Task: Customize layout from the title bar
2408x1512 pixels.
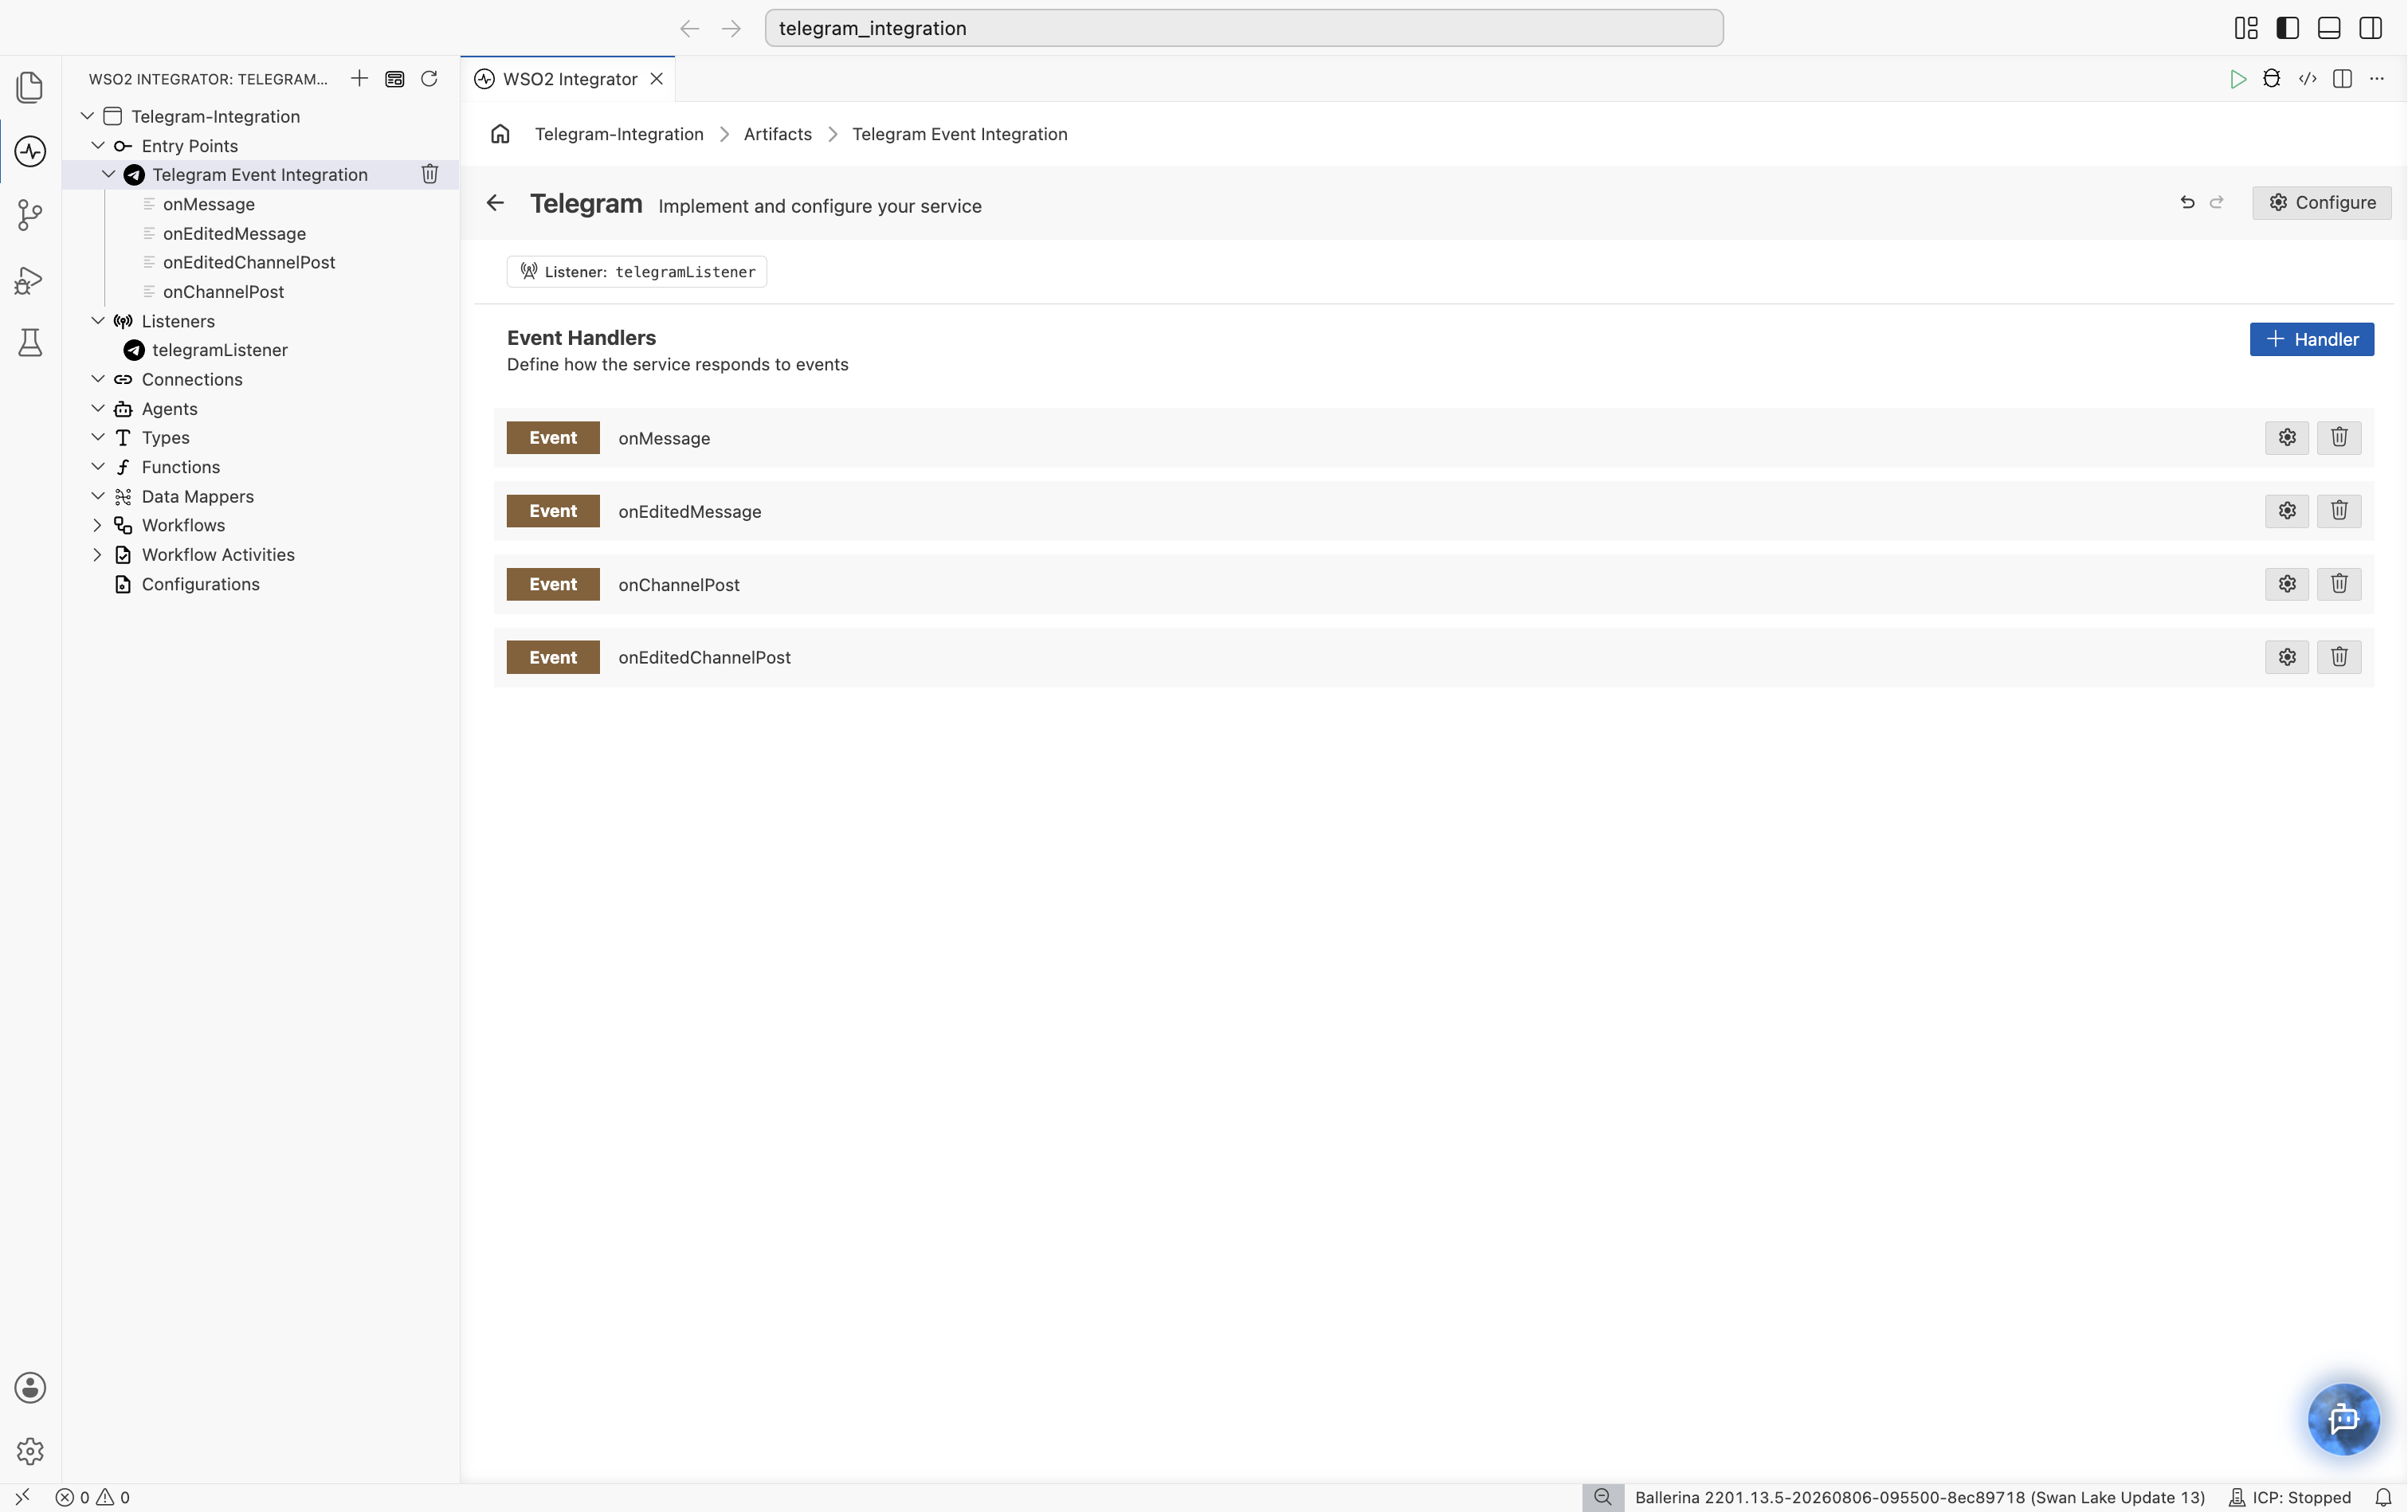Action: click(x=2246, y=28)
